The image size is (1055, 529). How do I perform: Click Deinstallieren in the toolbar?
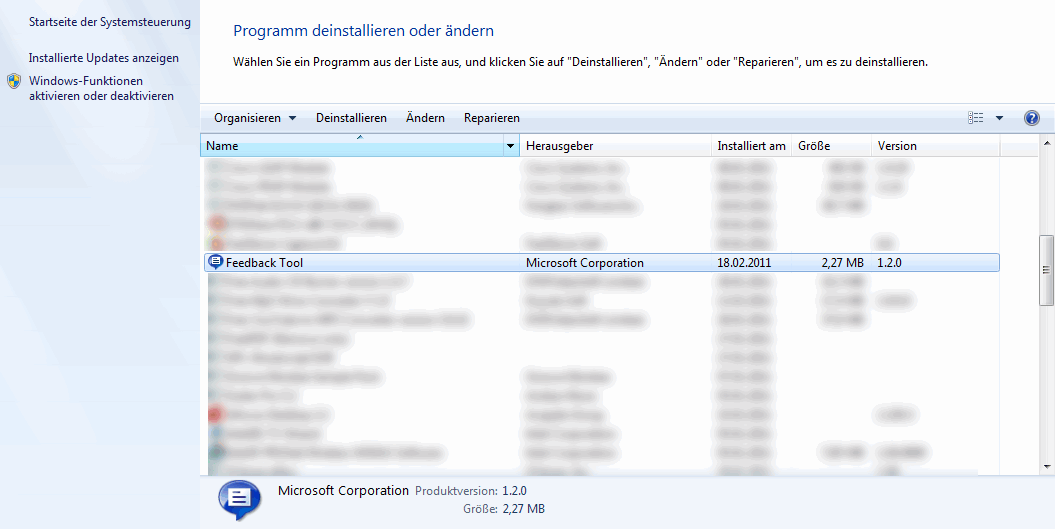tap(351, 118)
